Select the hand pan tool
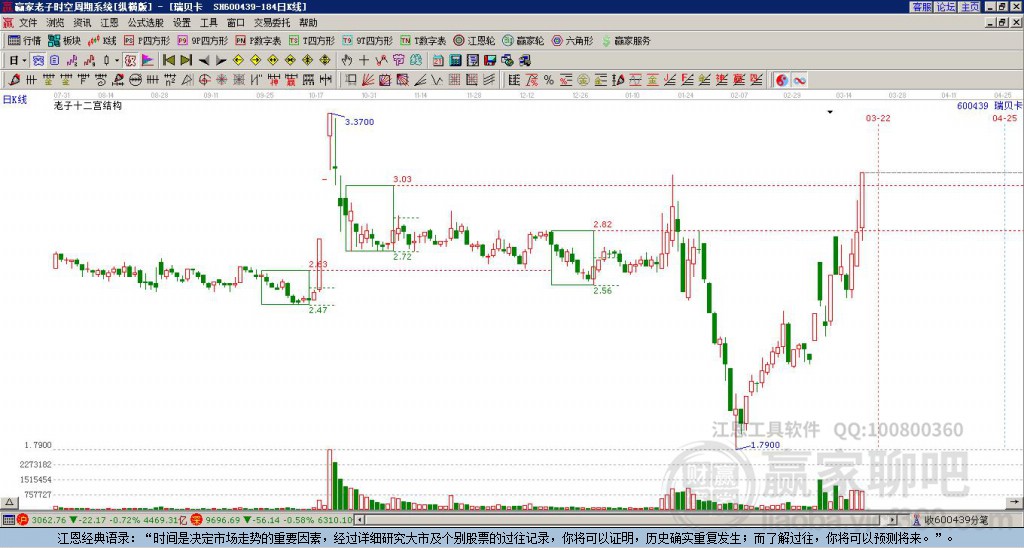Image resolution: width=1024 pixels, height=548 pixels. [347, 60]
